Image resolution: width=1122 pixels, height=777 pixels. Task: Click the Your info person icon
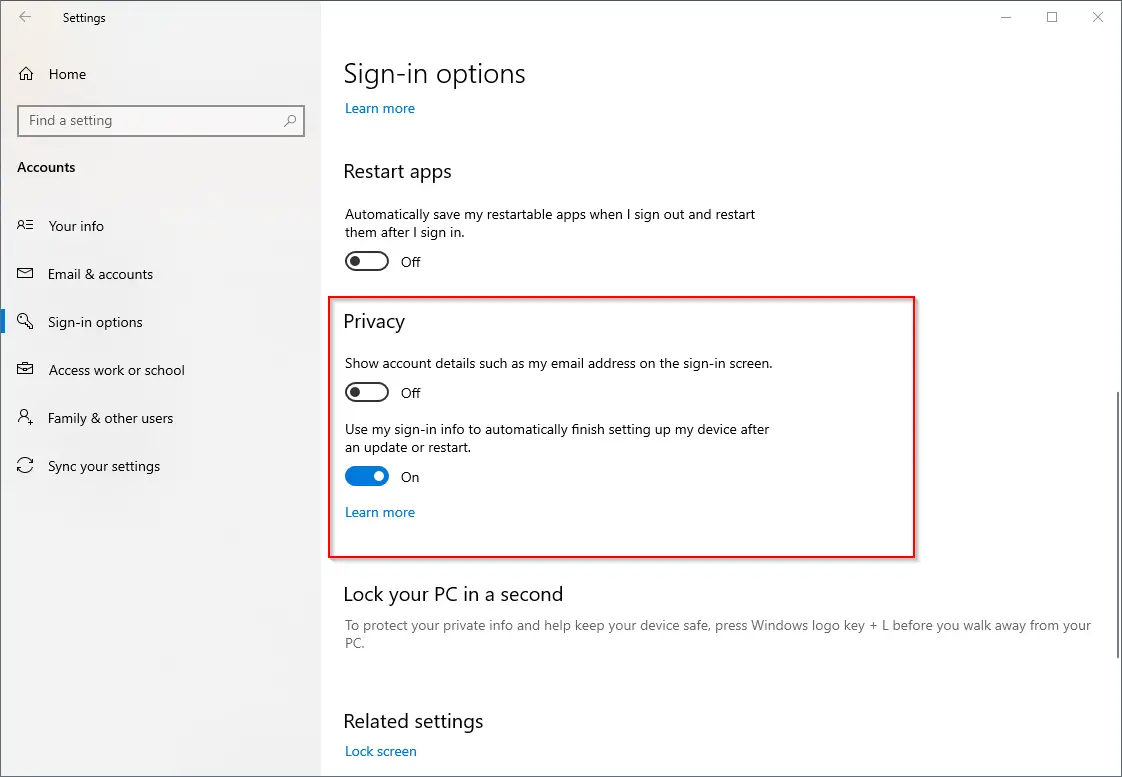(x=25, y=225)
